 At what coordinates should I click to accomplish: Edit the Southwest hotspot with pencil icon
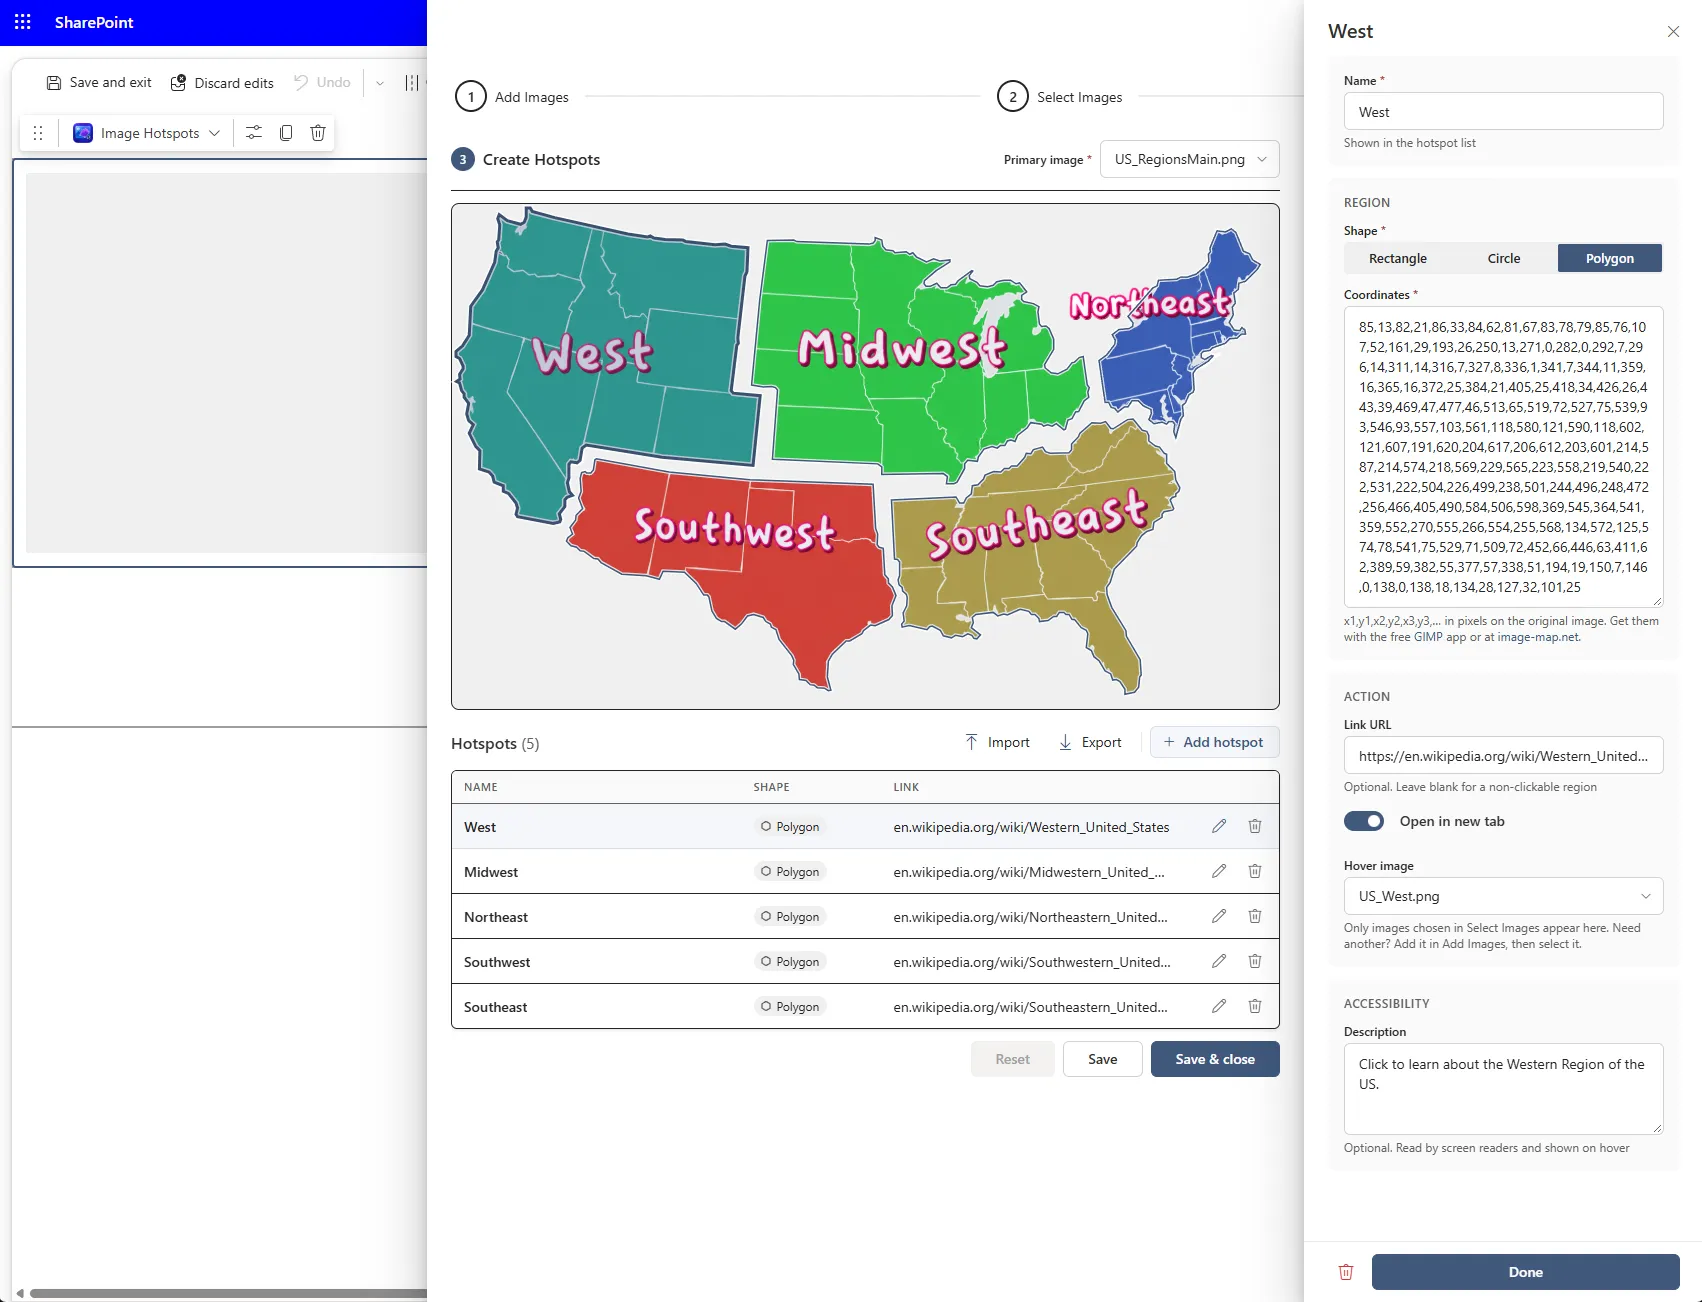[1219, 961]
